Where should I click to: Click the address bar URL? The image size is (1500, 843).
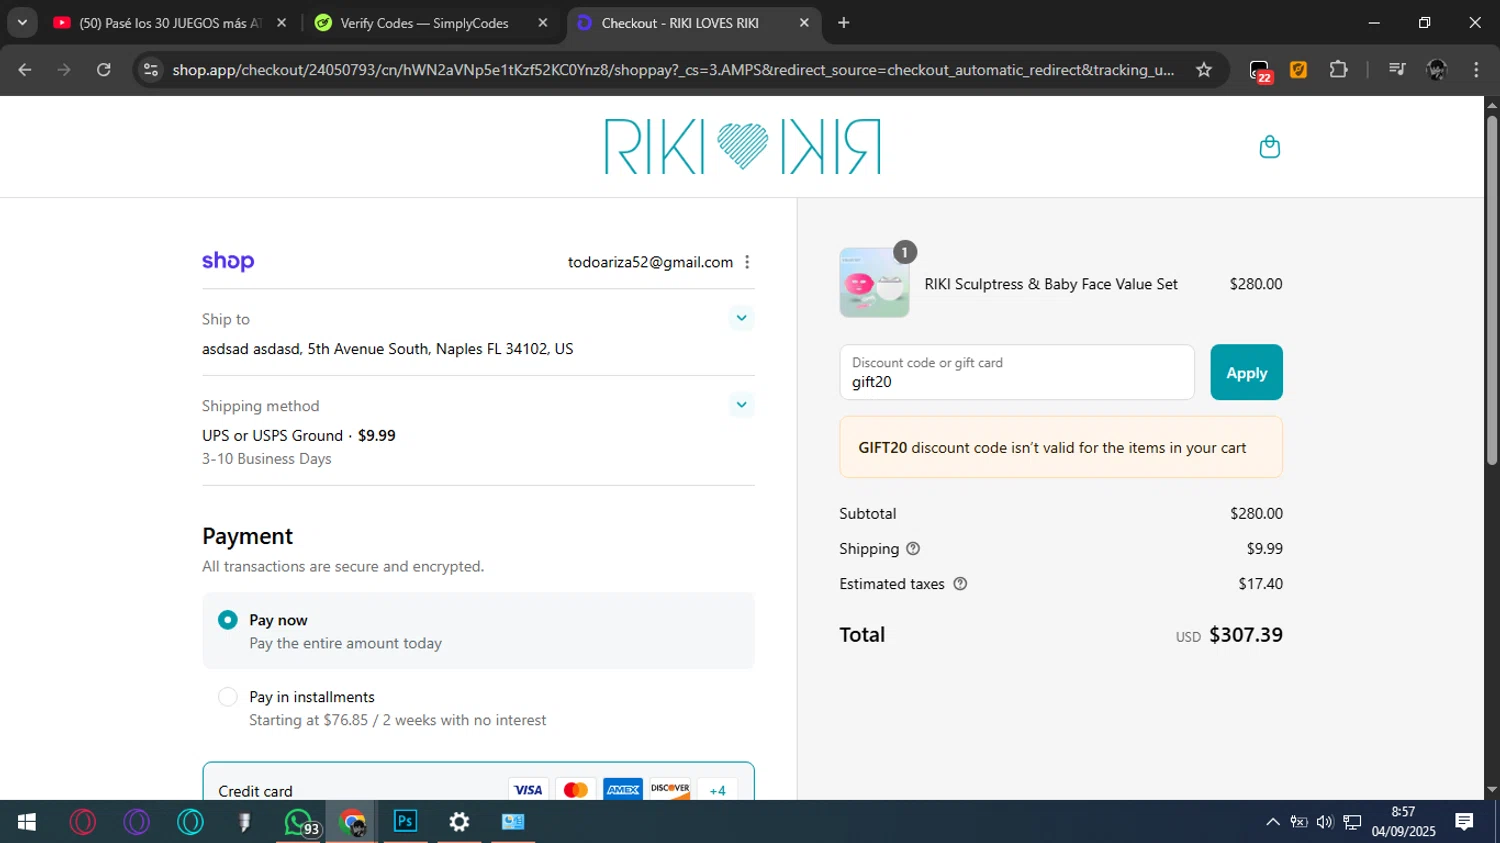point(673,70)
